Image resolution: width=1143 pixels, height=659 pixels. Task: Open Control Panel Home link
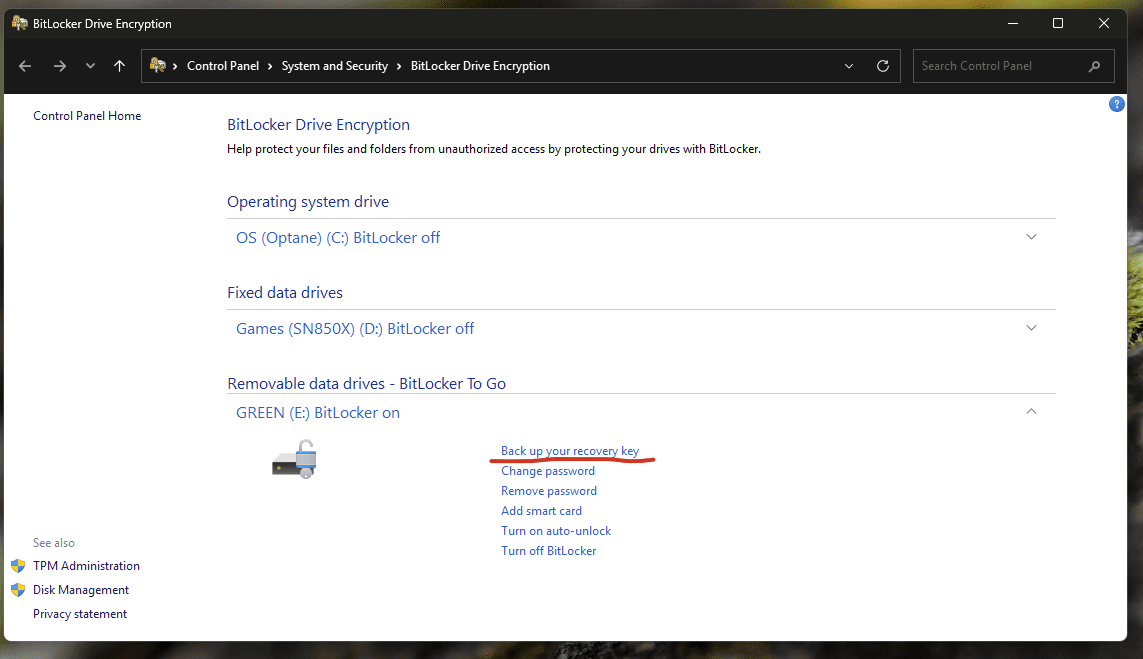(87, 116)
